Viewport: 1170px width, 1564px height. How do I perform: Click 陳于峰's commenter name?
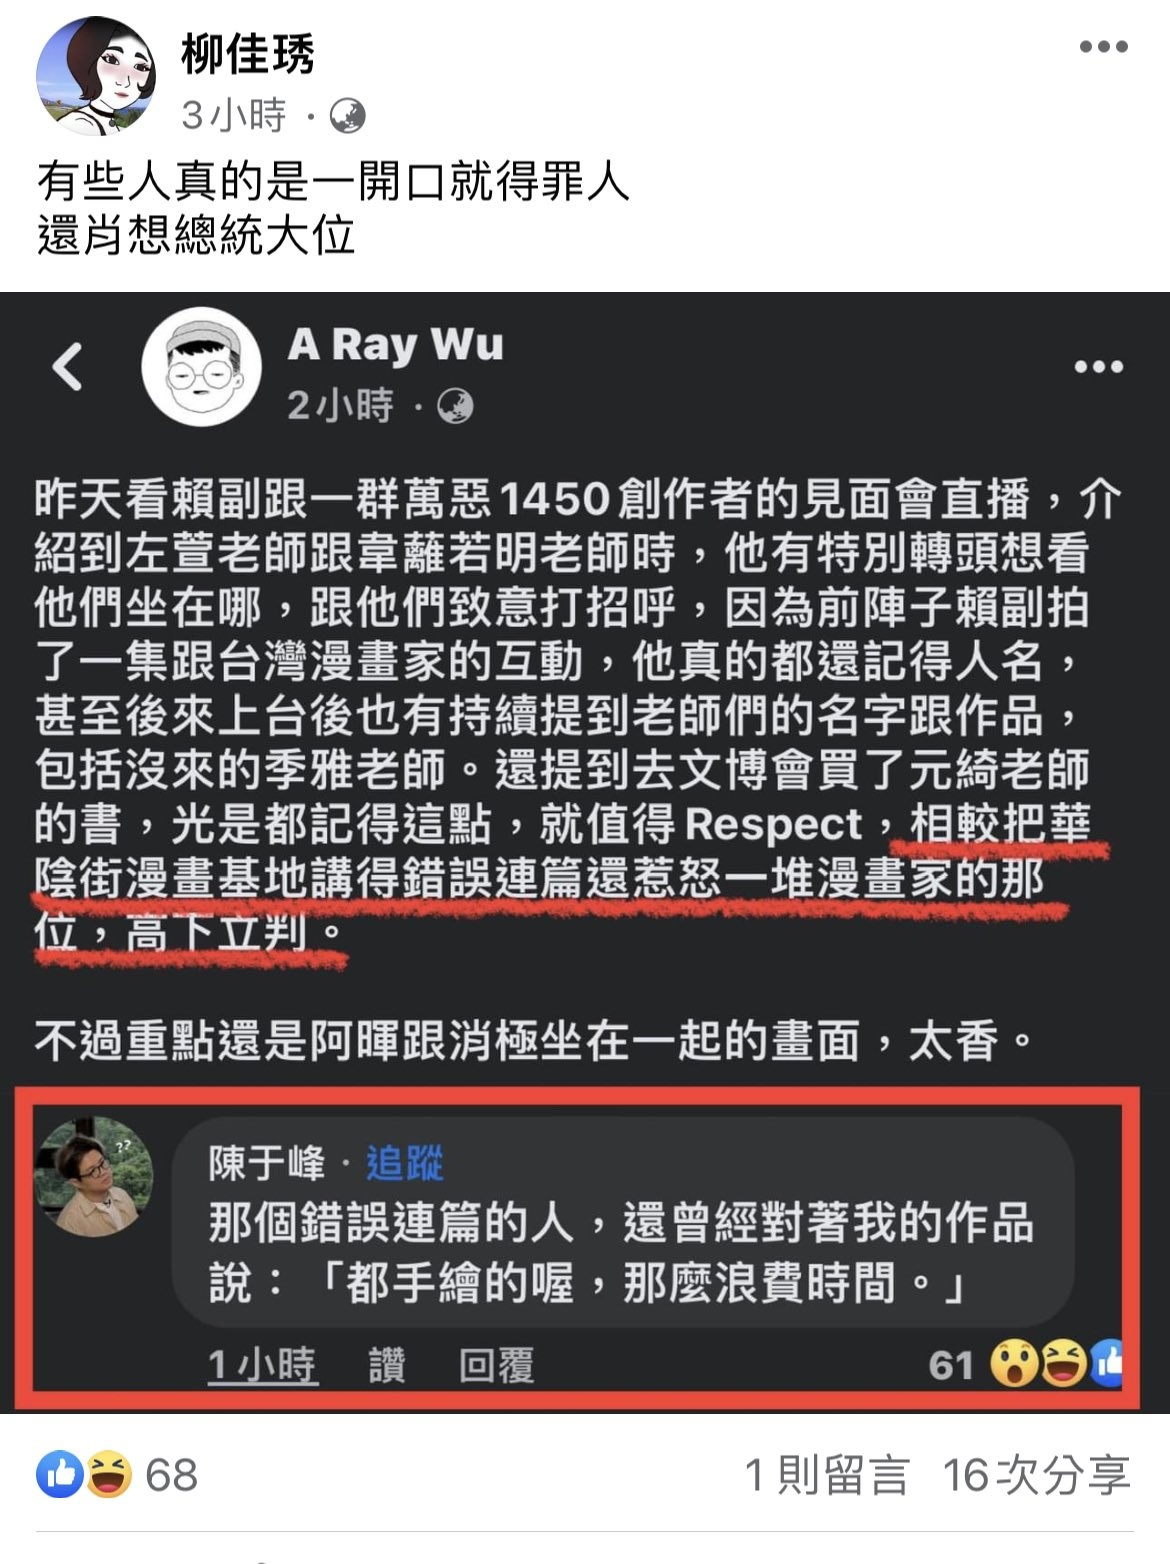pyautogui.click(x=266, y=1163)
